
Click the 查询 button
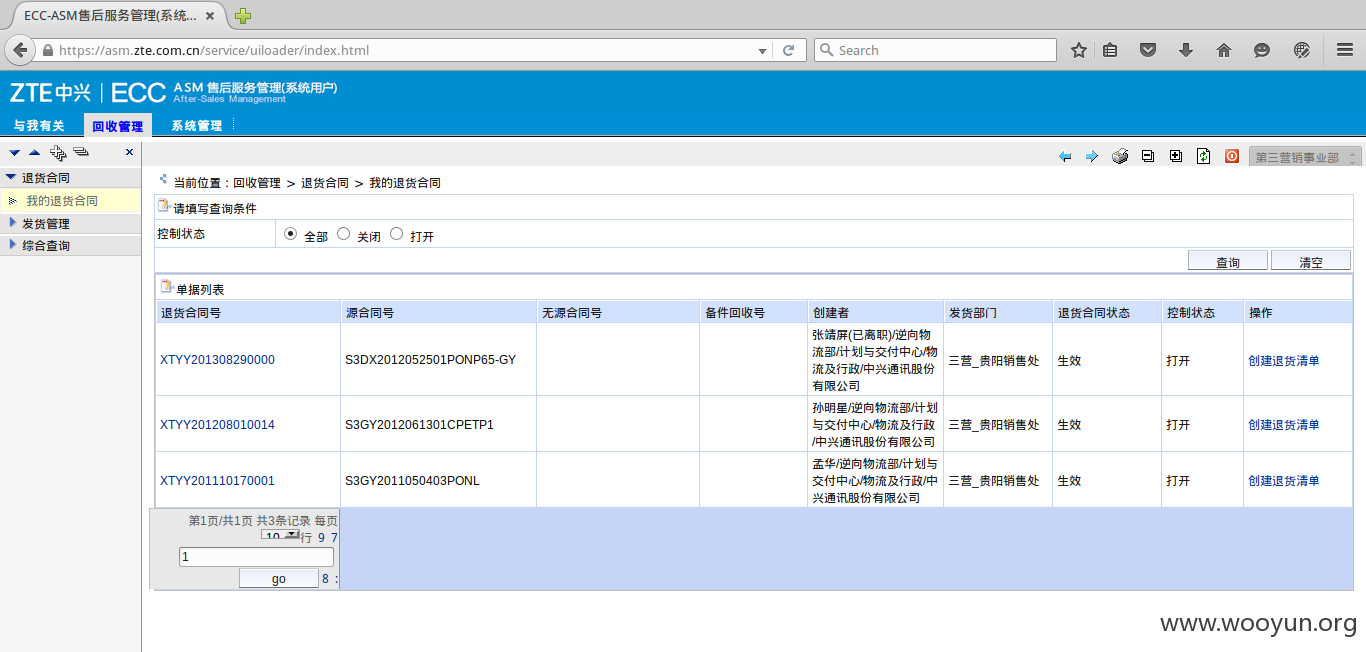[x=1228, y=261]
